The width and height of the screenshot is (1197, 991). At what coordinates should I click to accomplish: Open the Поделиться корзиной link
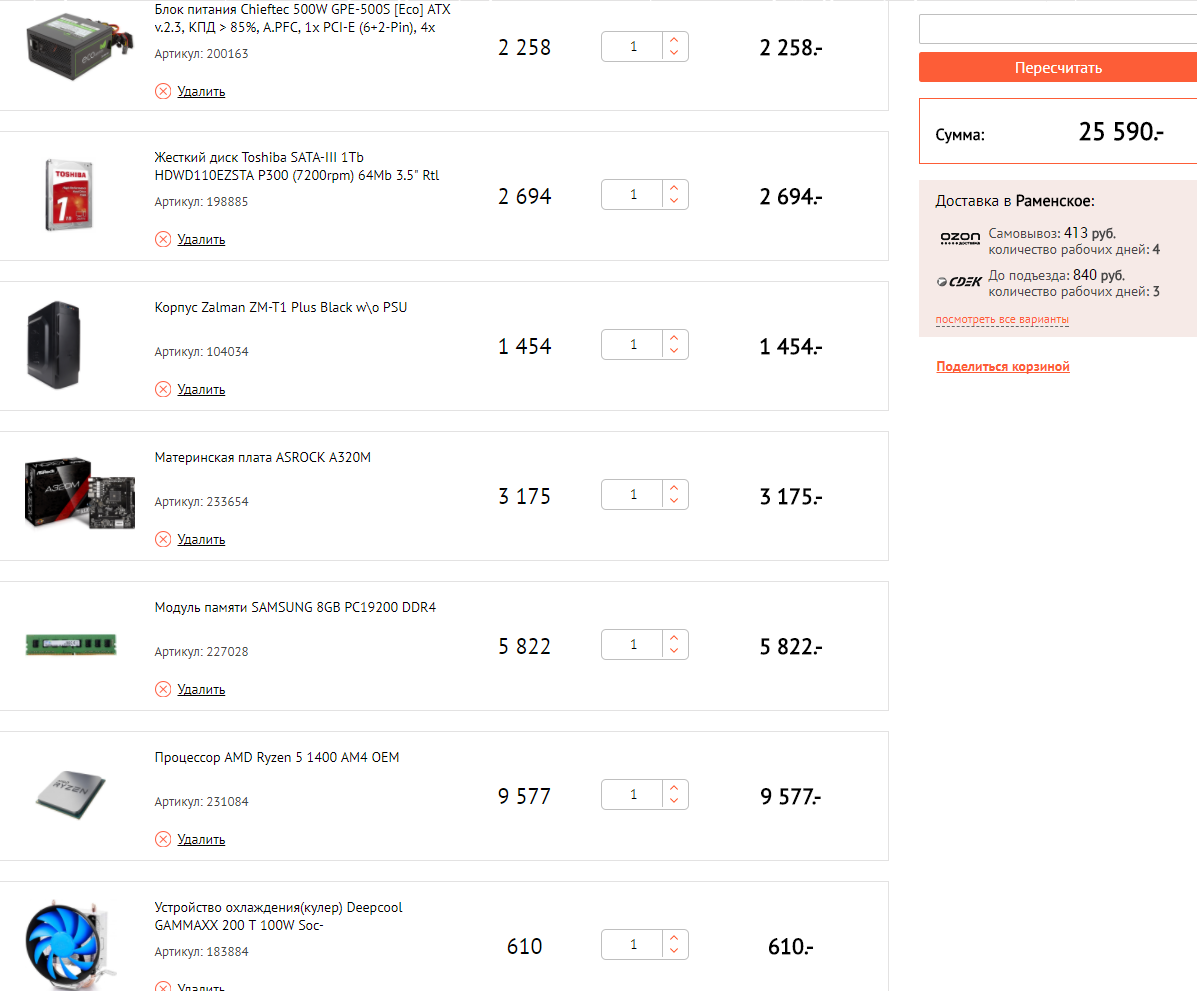click(x=1002, y=367)
